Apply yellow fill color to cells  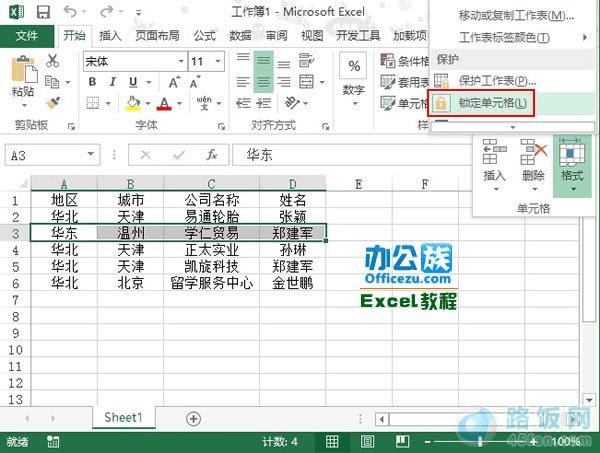click(x=133, y=103)
